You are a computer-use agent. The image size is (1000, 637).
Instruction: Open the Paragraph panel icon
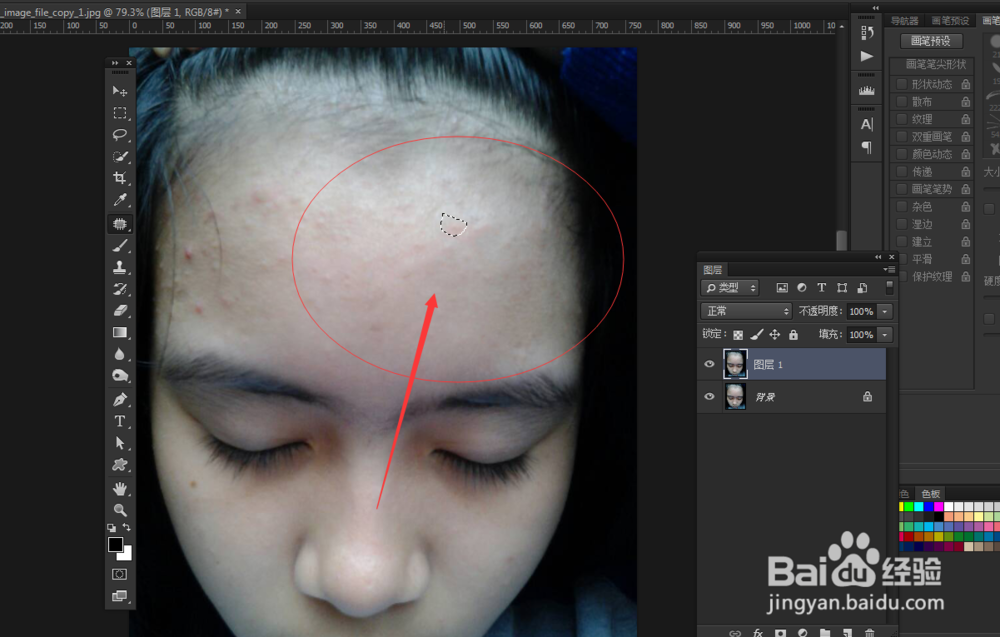867,147
